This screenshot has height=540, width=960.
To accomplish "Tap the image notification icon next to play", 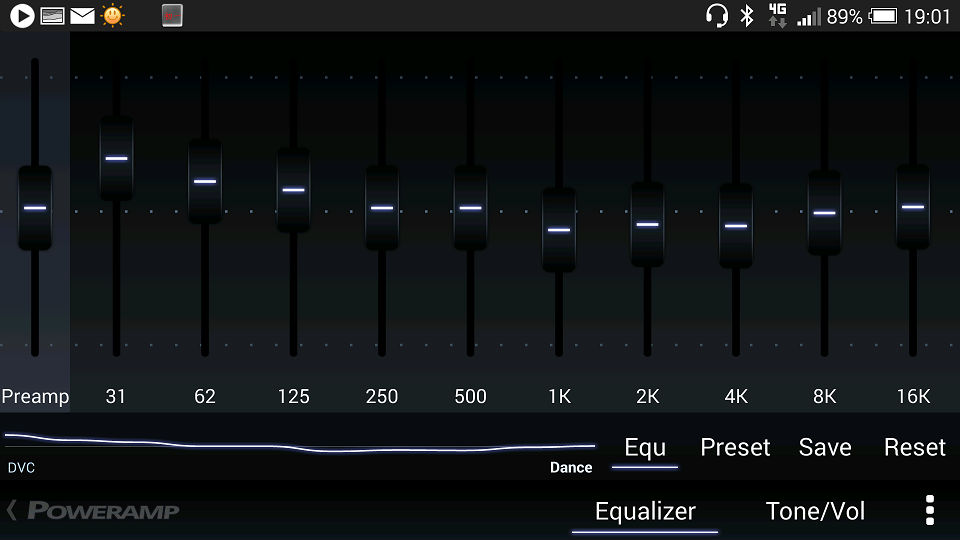I will point(53,16).
